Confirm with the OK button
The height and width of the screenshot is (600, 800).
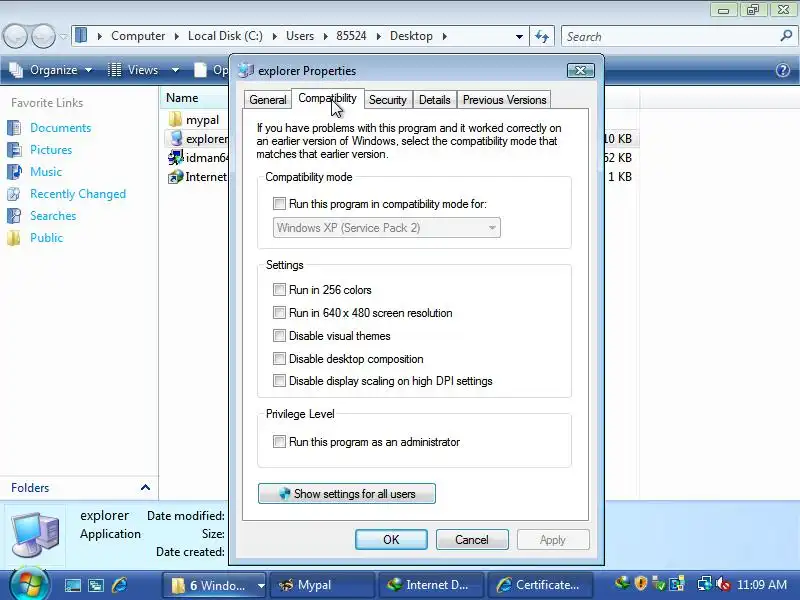(391, 540)
